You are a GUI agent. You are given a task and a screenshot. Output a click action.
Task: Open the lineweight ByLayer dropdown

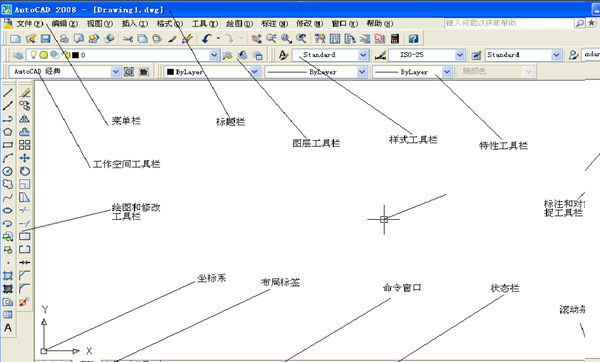(447, 72)
